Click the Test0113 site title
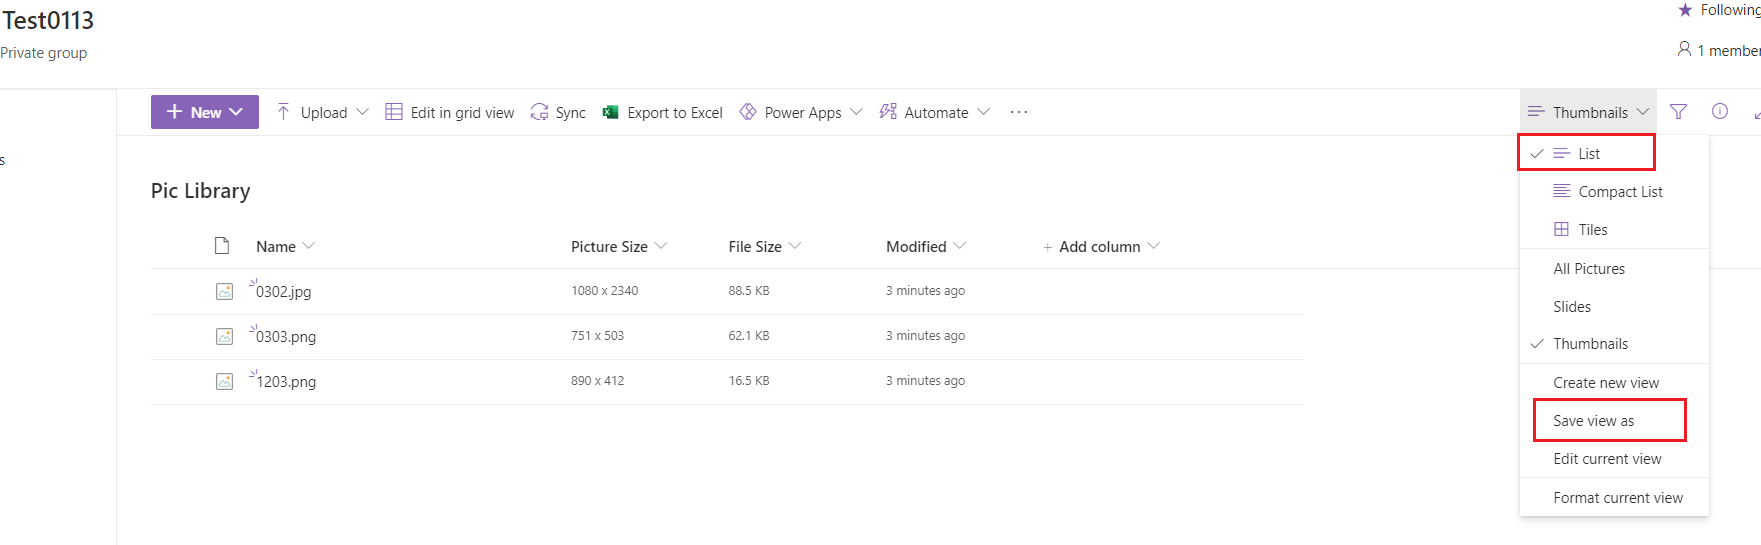The height and width of the screenshot is (545, 1761). (x=47, y=20)
